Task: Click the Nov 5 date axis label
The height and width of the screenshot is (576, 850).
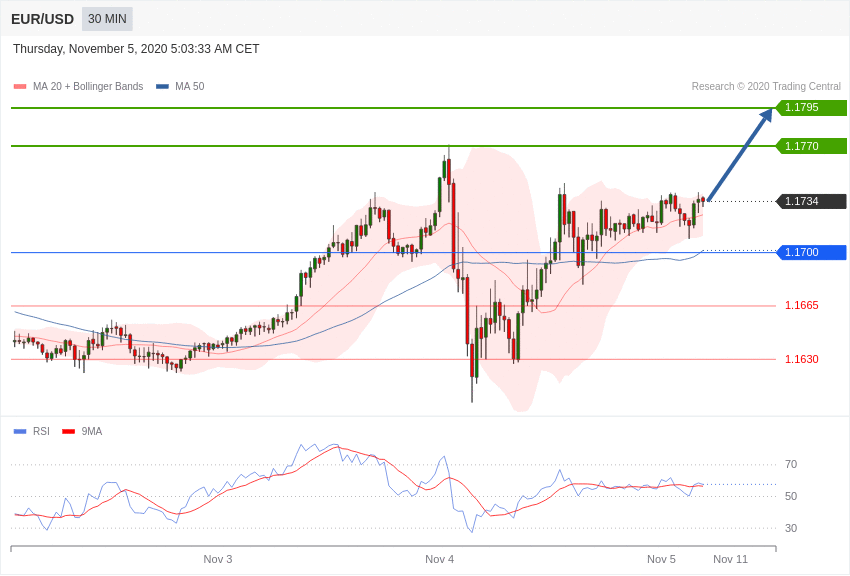Action: pos(661,559)
